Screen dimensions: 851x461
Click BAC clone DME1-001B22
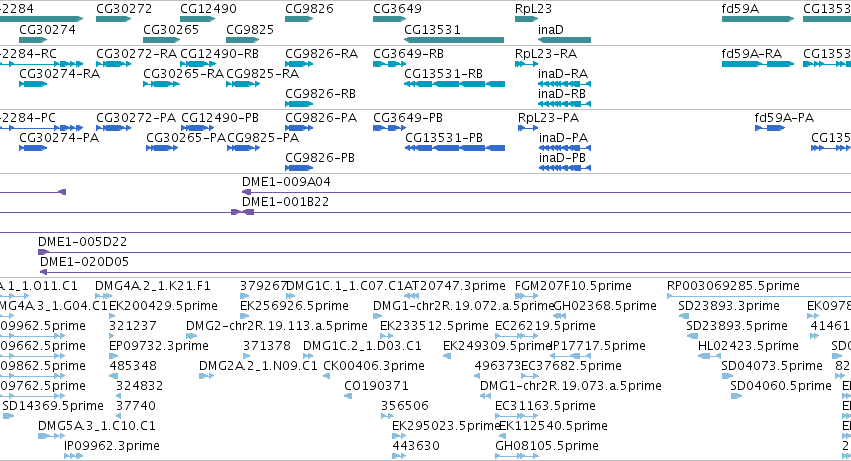[285, 202]
